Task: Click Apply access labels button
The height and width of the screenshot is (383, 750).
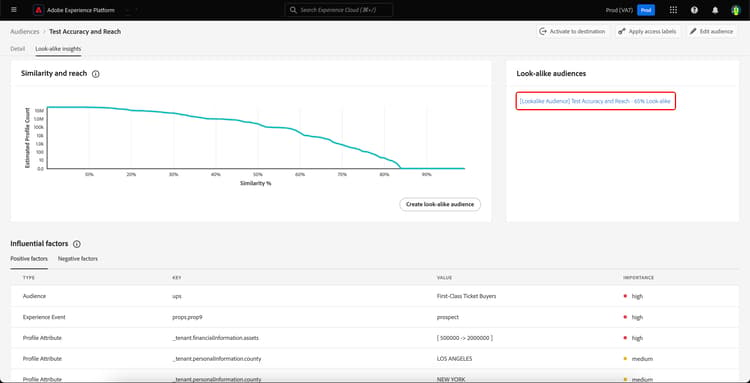Action: (648, 32)
